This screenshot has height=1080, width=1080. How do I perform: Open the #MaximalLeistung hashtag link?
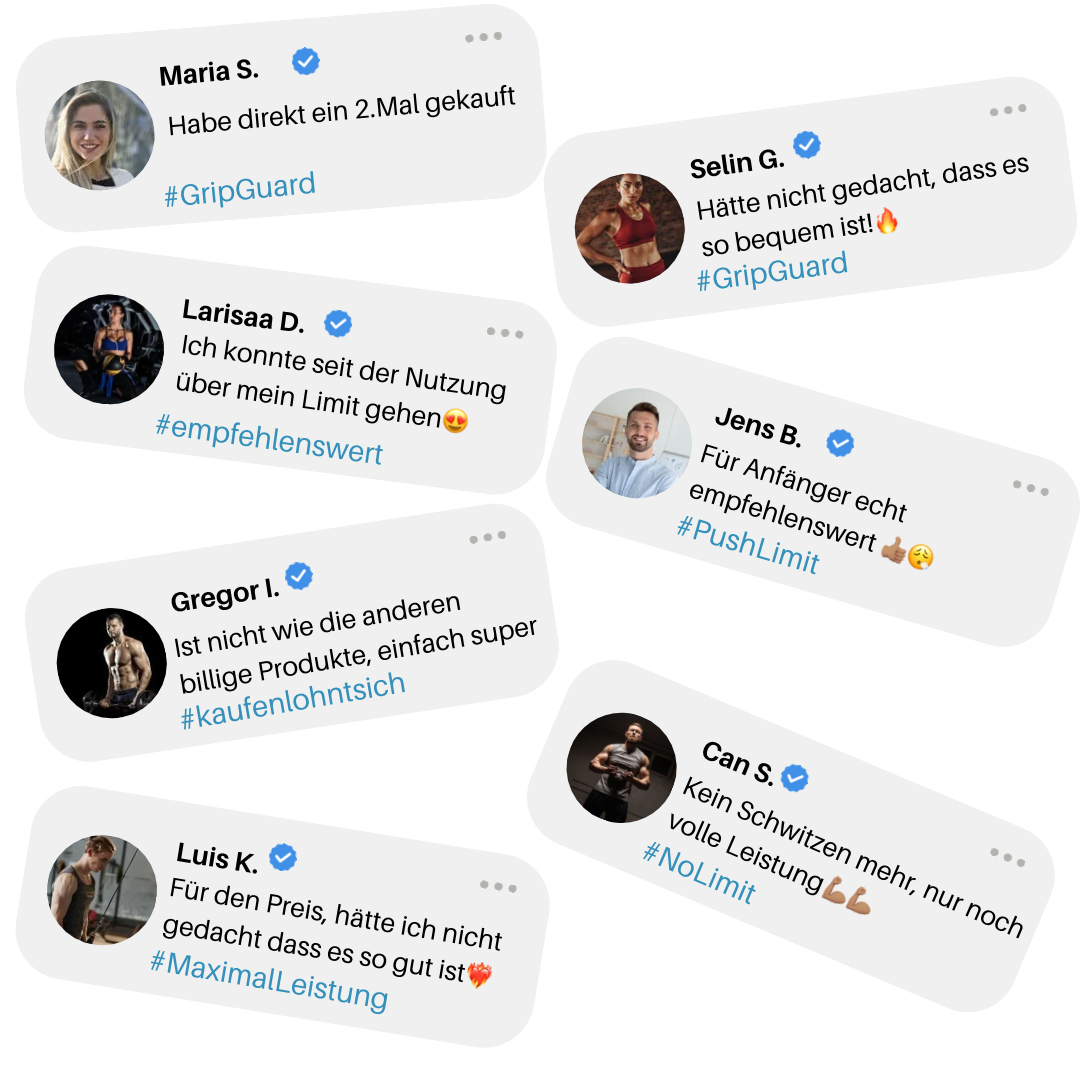[269, 982]
